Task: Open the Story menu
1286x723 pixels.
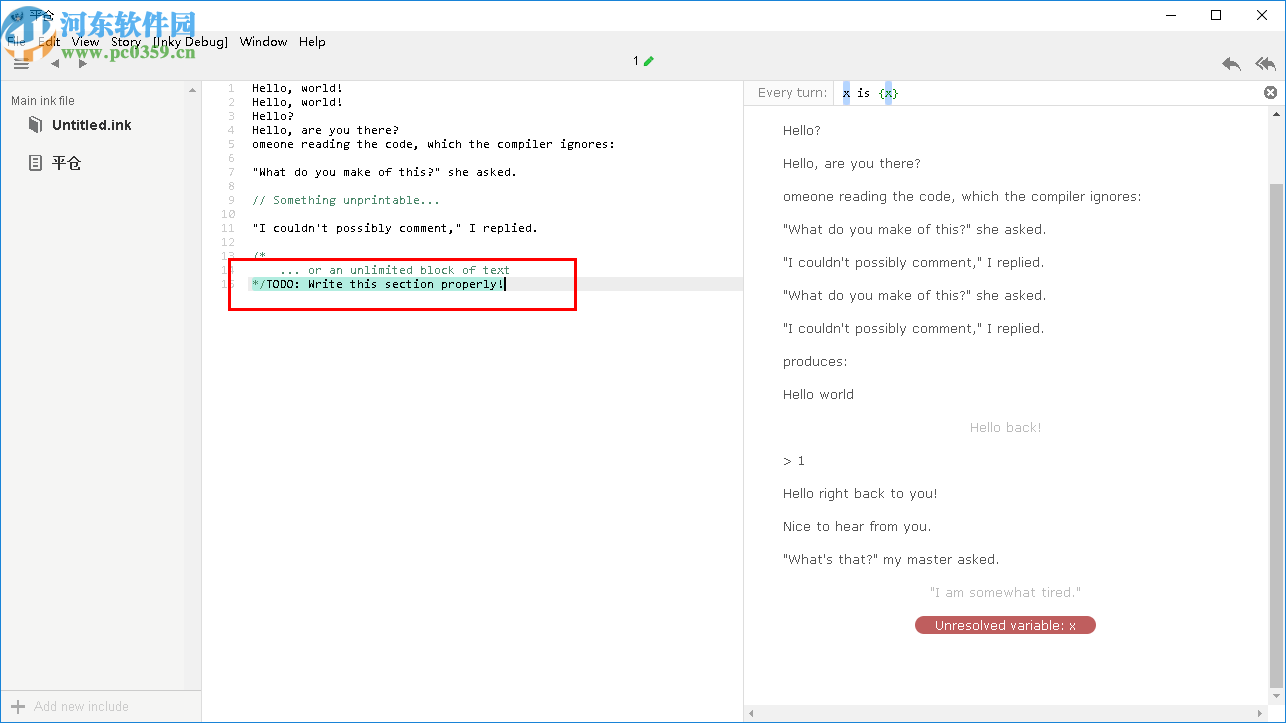Action: pos(126,42)
